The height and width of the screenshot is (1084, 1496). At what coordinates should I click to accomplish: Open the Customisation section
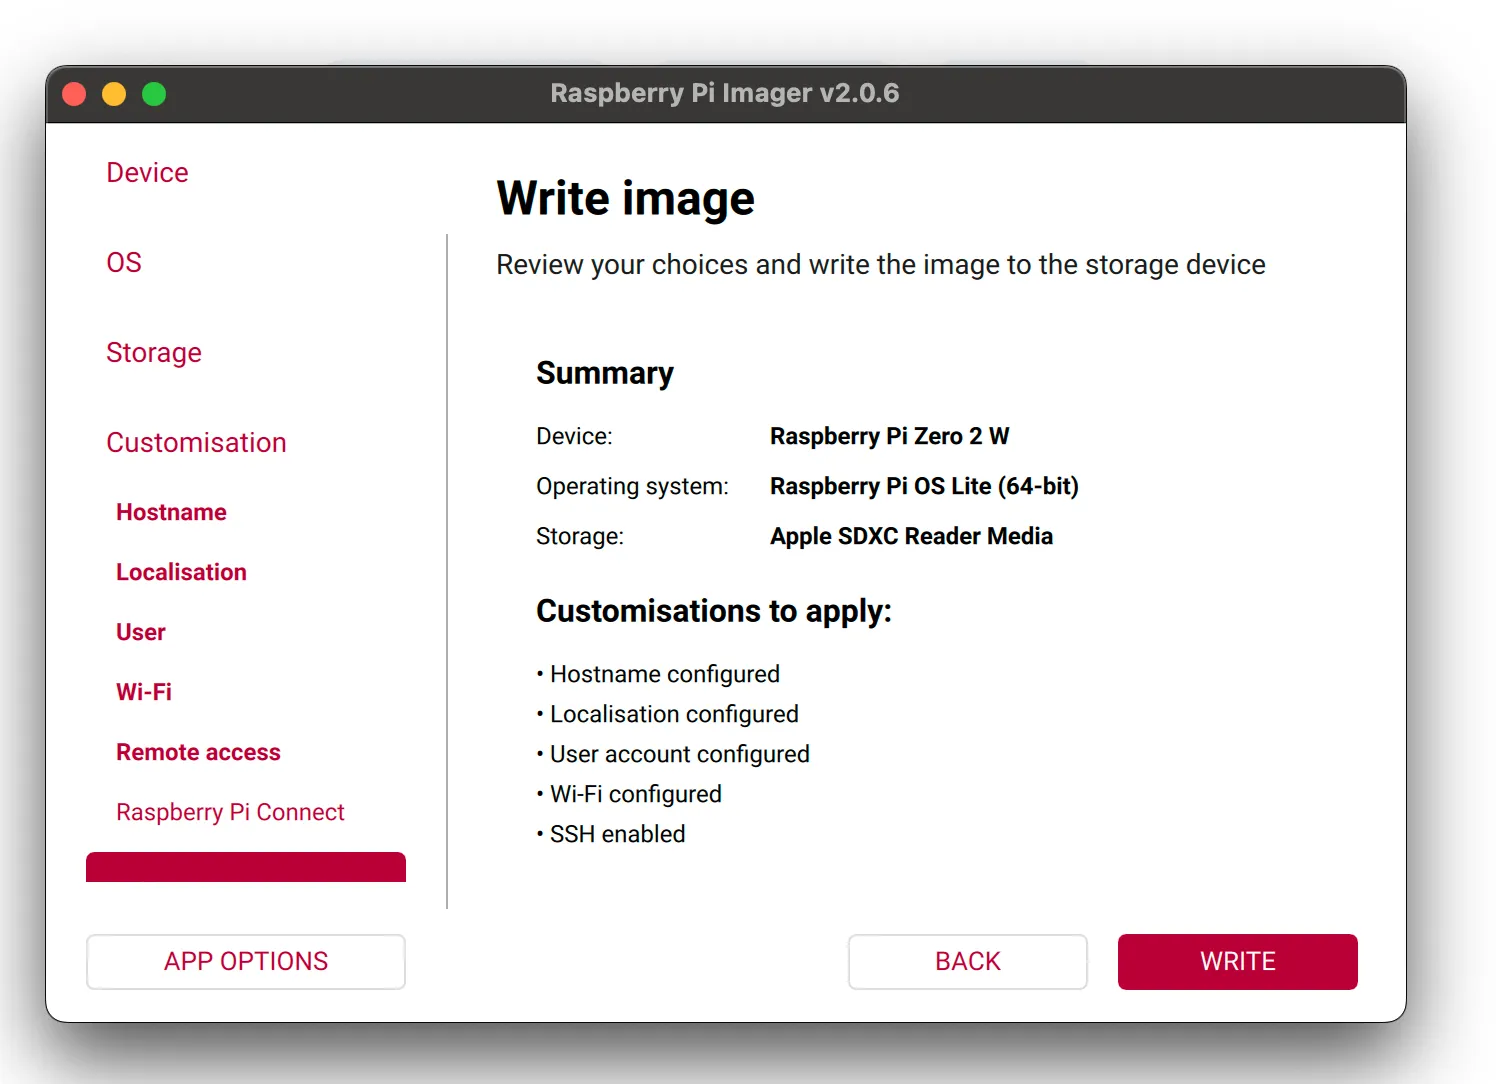pyautogui.click(x=196, y=443)
